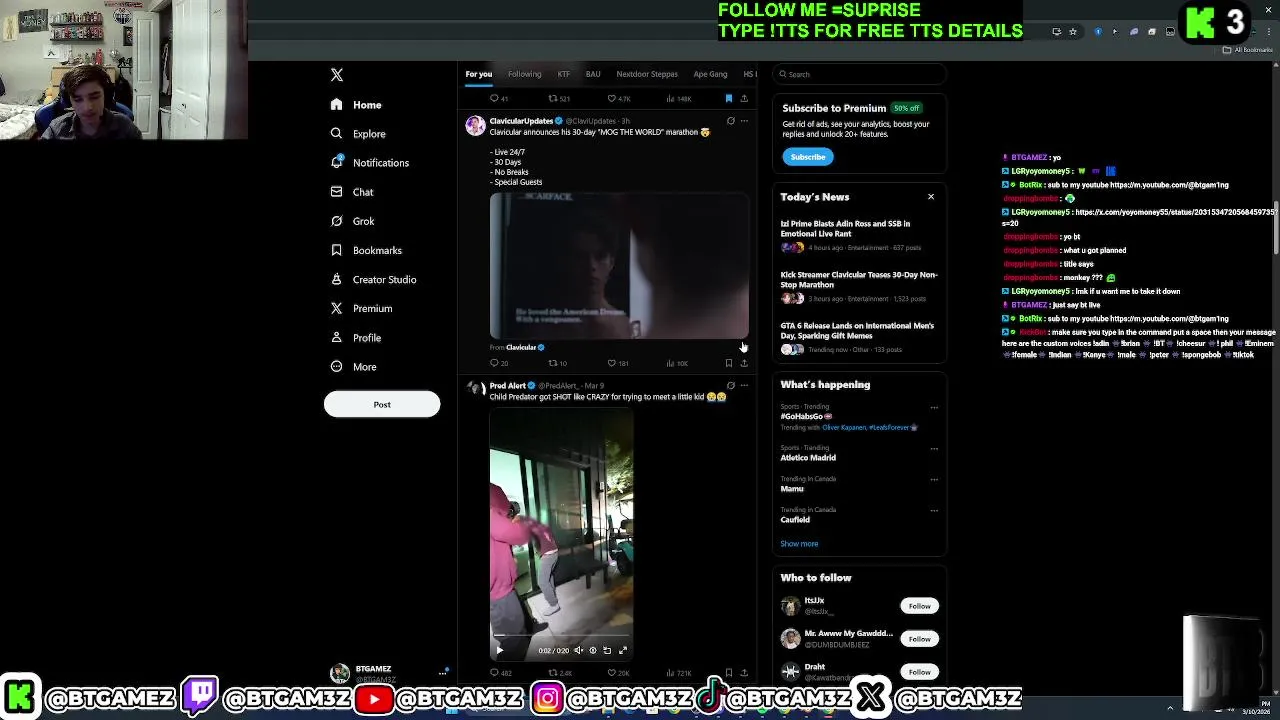Image resolution: width=1280 pixels, height=720 pixels.
Task: Click the Post button
Action: pyautogui.click(x=382, y=404)
